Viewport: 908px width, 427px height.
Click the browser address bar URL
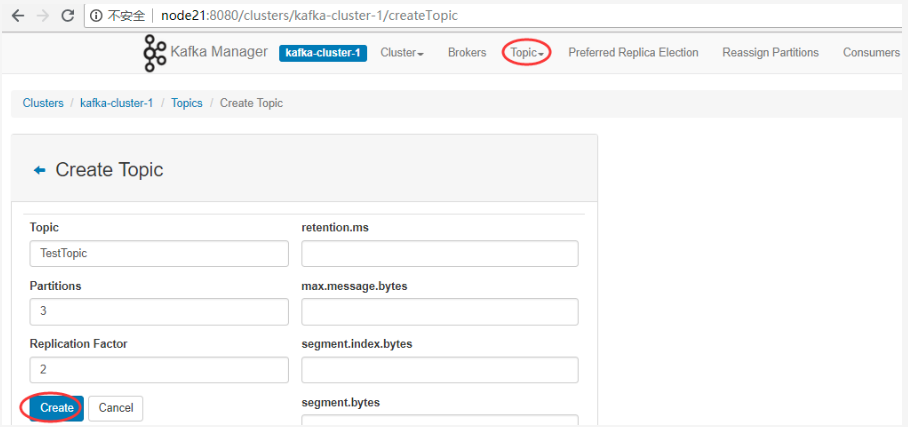pos(309,16)
